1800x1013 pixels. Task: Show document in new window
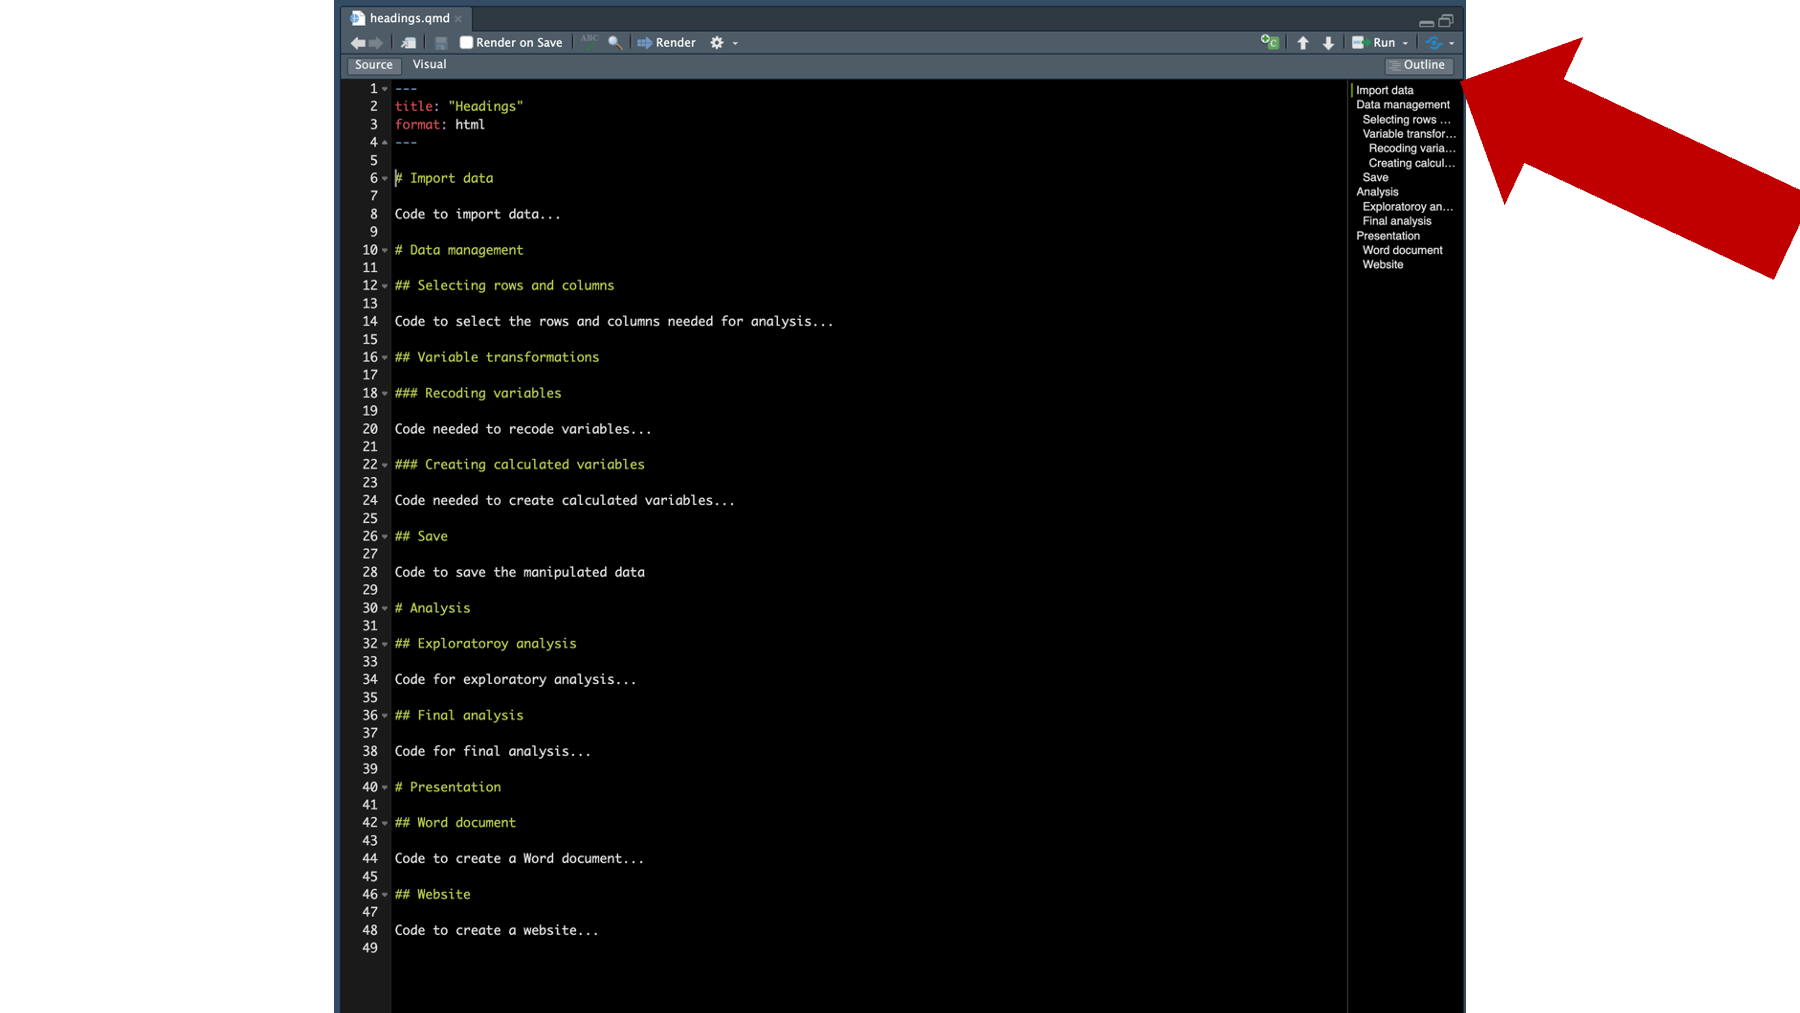408,43
